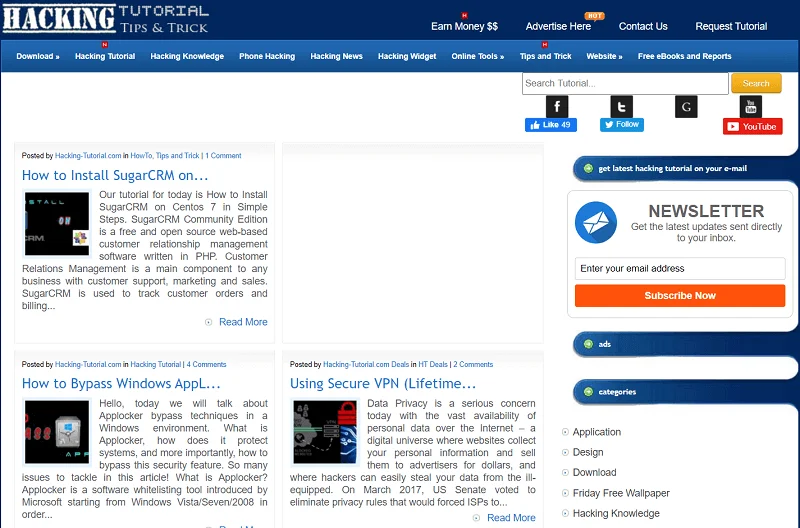The height and width of the screenshot is (528, 800).
Task: Open the Hacking Widget nav item
Action: [407, 56]
